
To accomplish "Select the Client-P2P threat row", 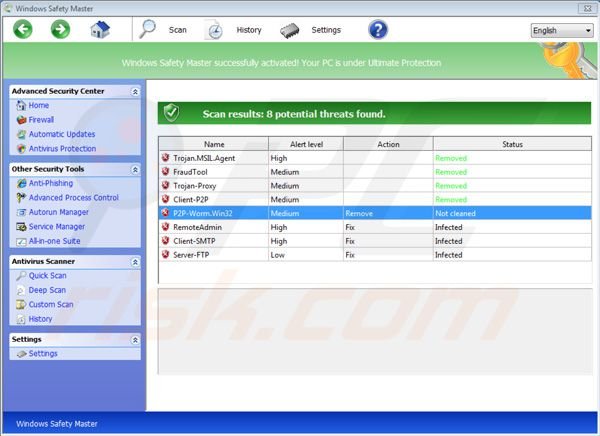I will click(375, 199).
